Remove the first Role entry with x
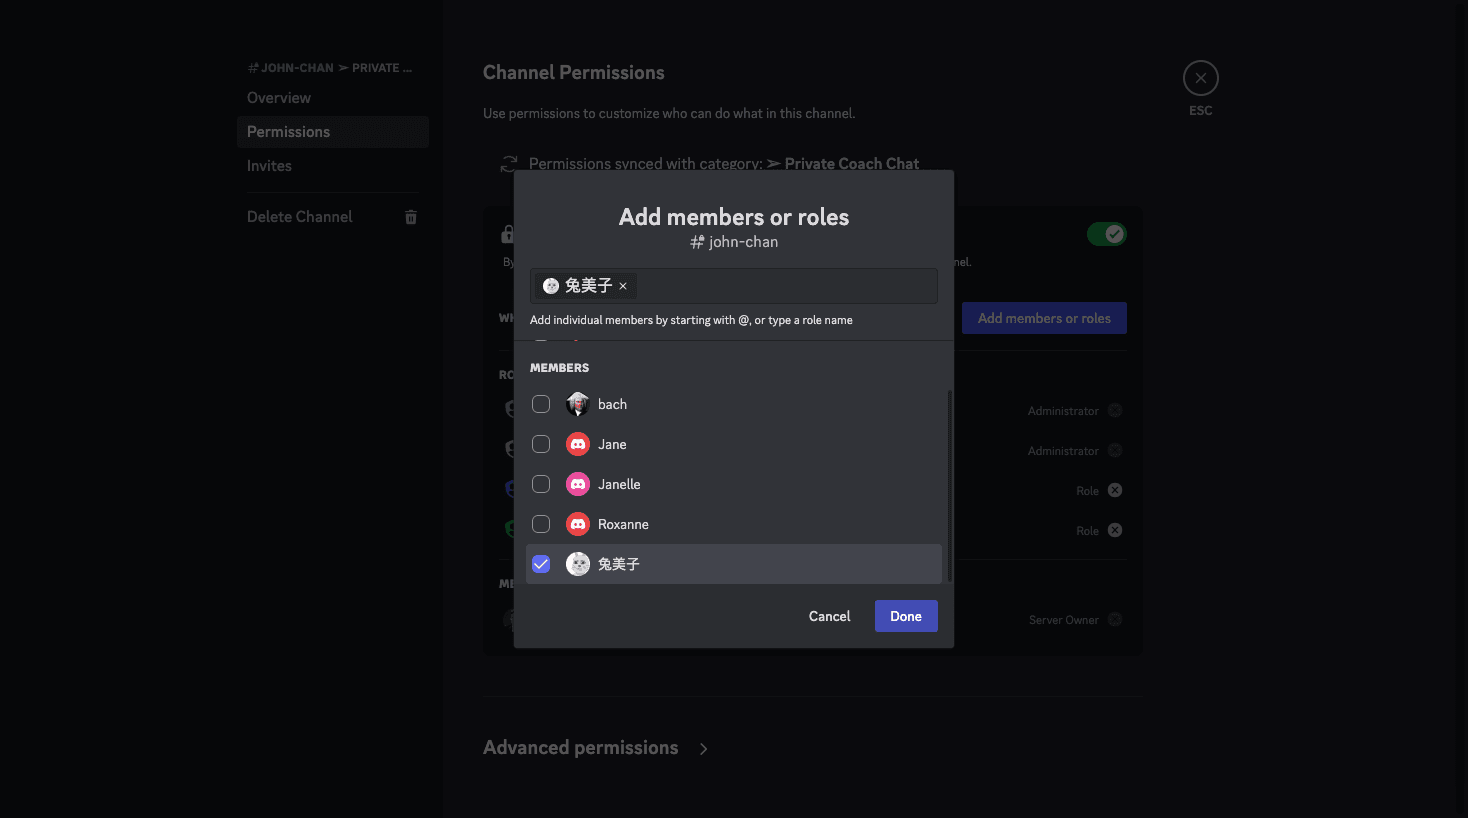 [1115, 490]
